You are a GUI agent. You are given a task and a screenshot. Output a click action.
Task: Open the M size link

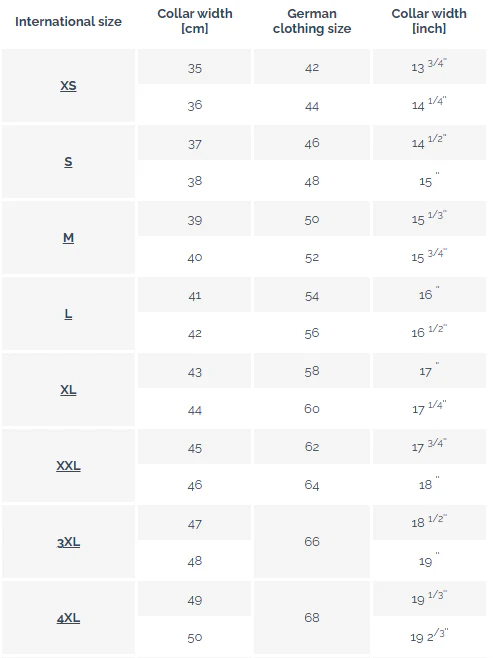pyautogui.click(x=68, y=238)
